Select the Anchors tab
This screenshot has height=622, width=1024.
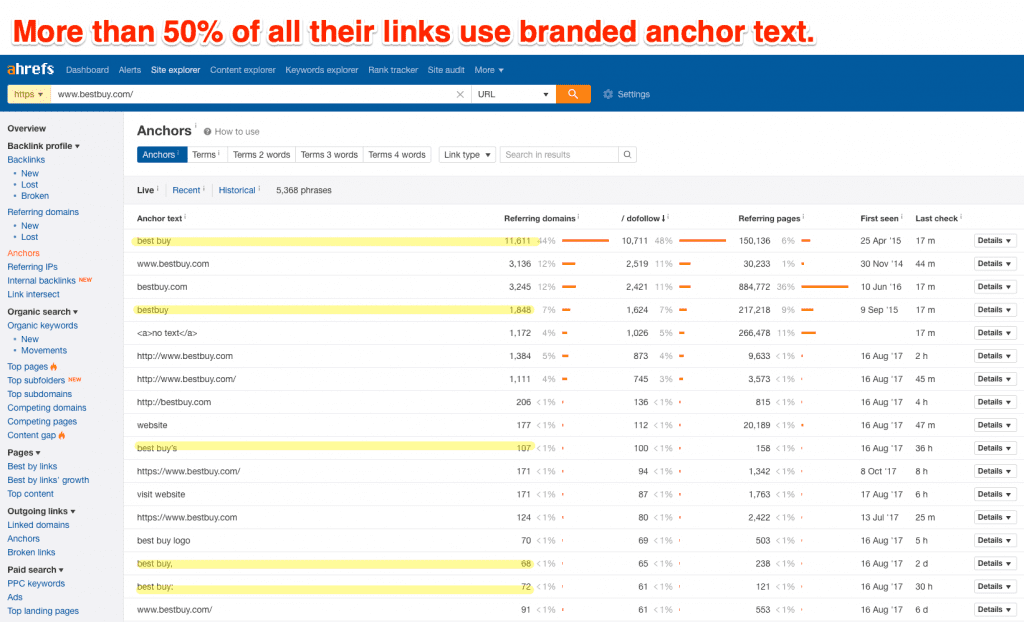pyautogui.click(x=161, y=155)
